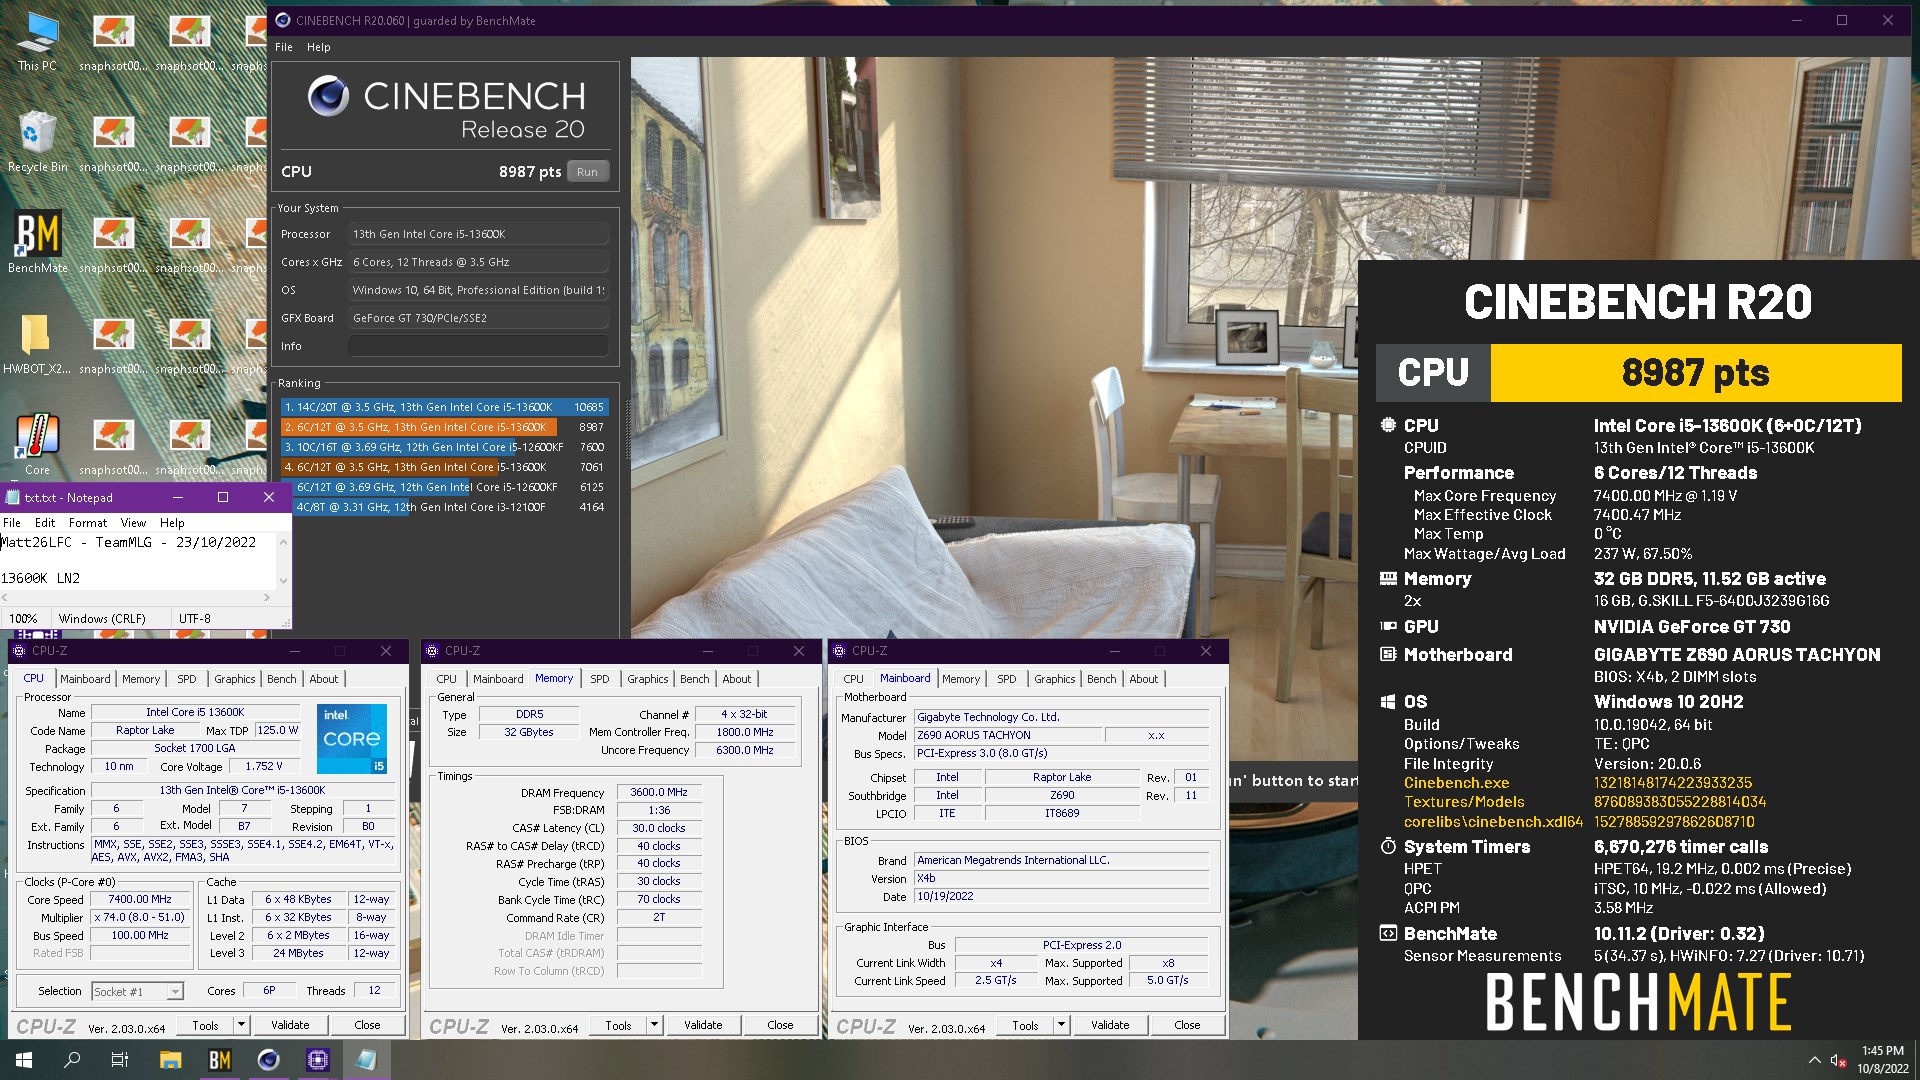Open the HWBOT_X2 folder icon
1920x1080 pixels.
click(x=37, y=344)
